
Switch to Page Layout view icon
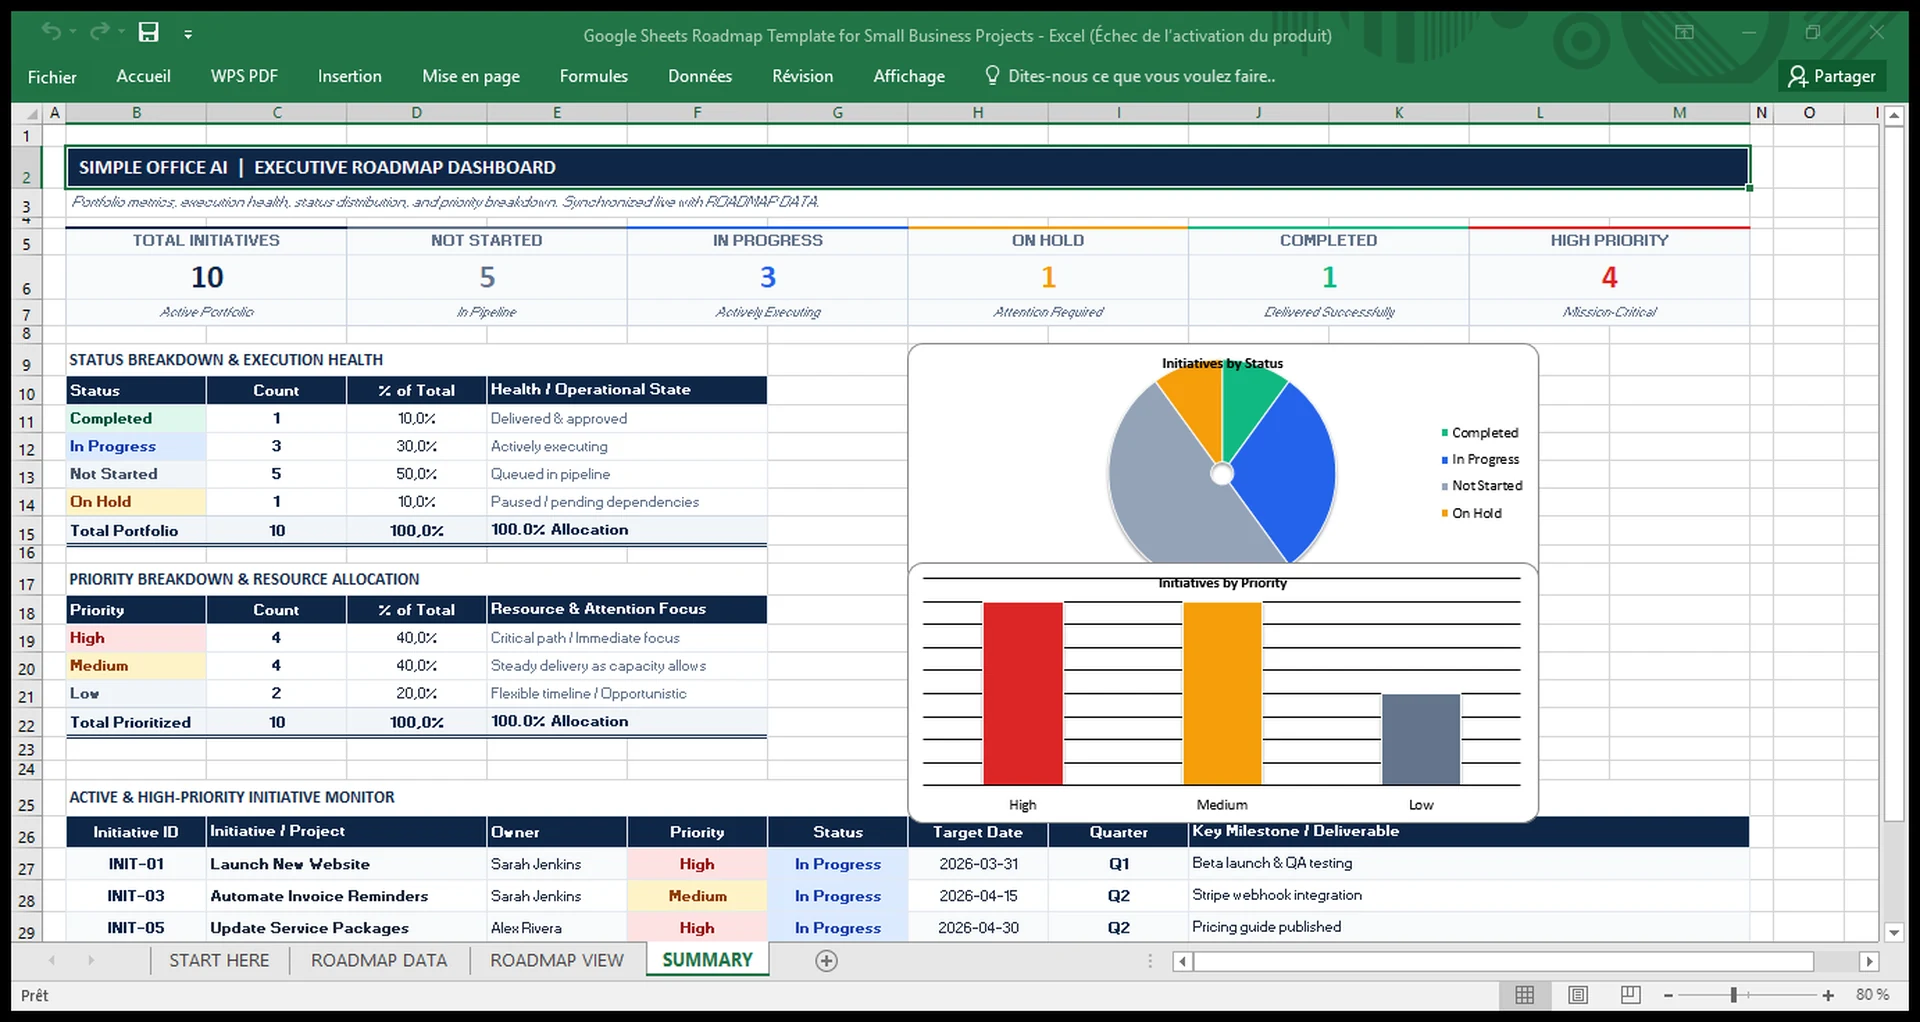(1578, 995)
